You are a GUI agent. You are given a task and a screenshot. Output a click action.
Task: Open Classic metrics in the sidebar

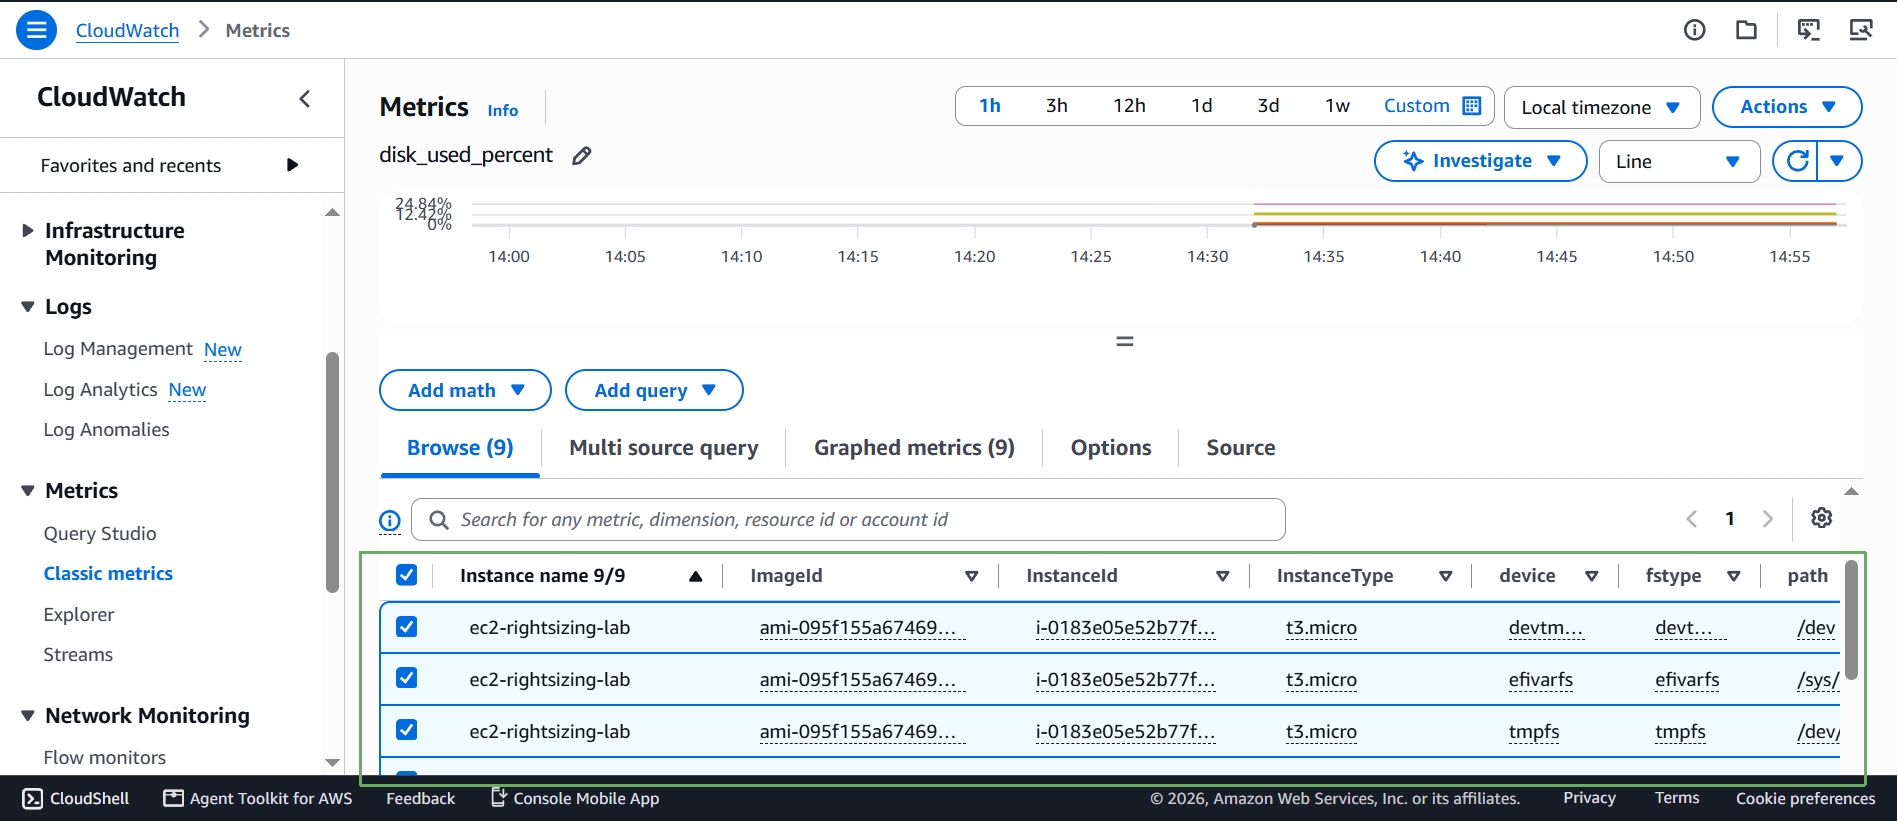click(108, 574)
